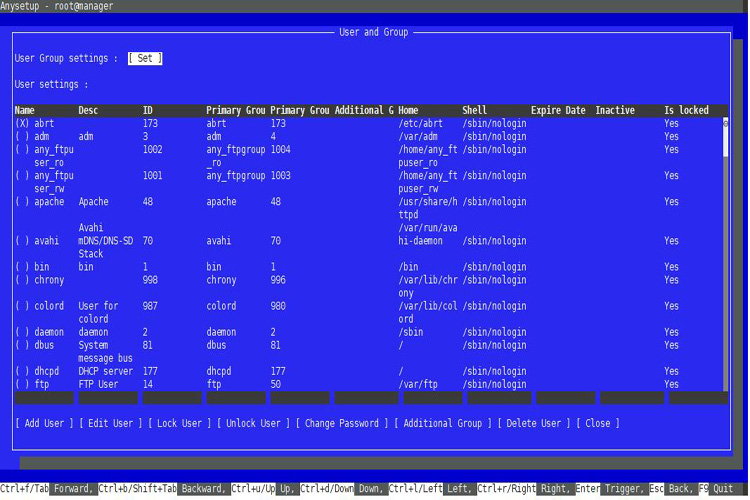This screenshot has height=500, width=750.
Task: Open Change Password for selected user
Action: pos(342,423)
